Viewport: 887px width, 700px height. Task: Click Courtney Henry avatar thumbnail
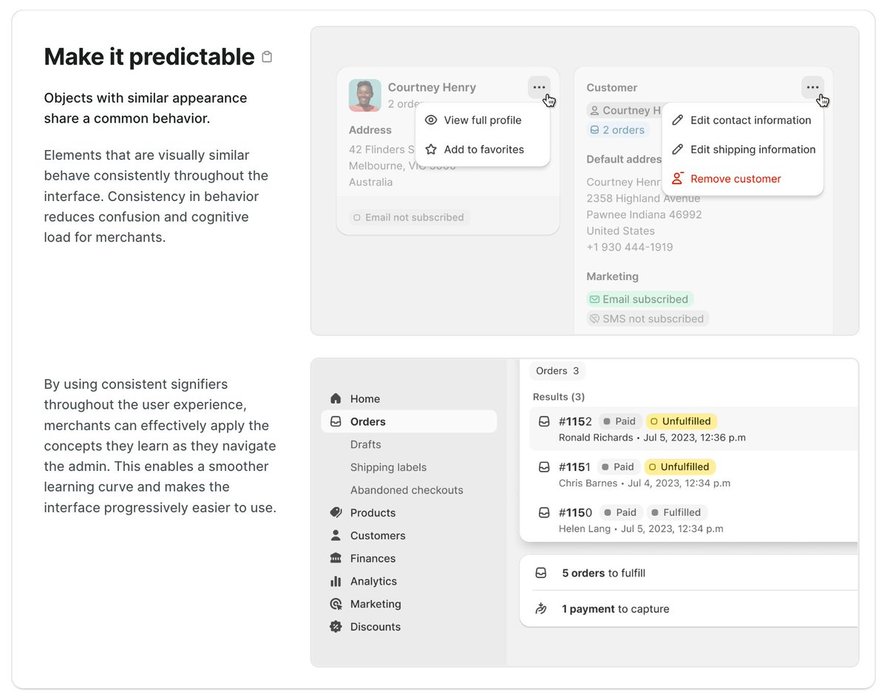pyautogui.click(x=364, y=95)
